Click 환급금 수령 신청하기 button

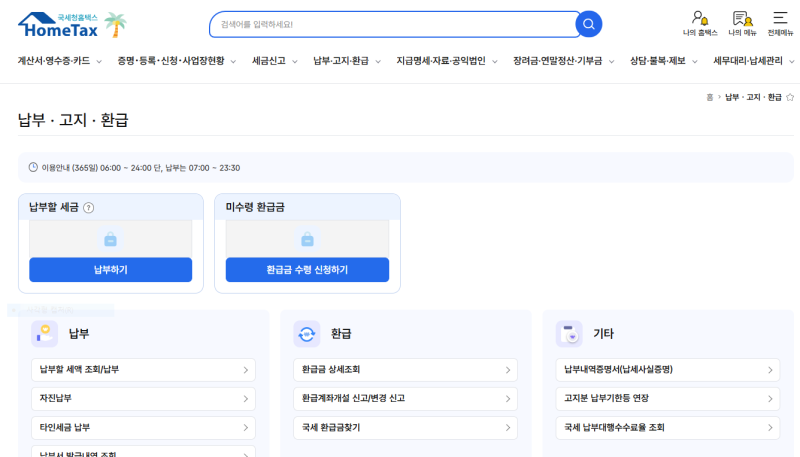pyautogui.click(x=307, y=269)
